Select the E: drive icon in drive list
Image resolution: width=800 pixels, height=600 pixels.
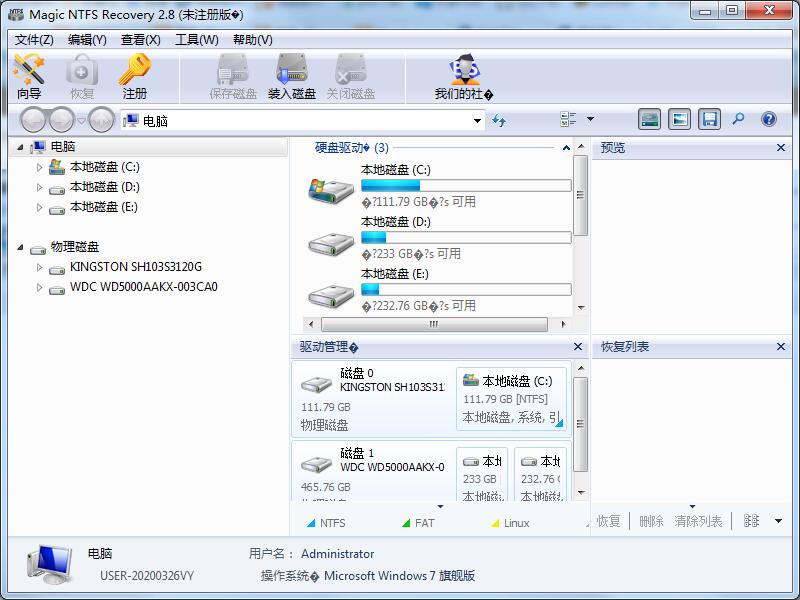coord(331,296)
